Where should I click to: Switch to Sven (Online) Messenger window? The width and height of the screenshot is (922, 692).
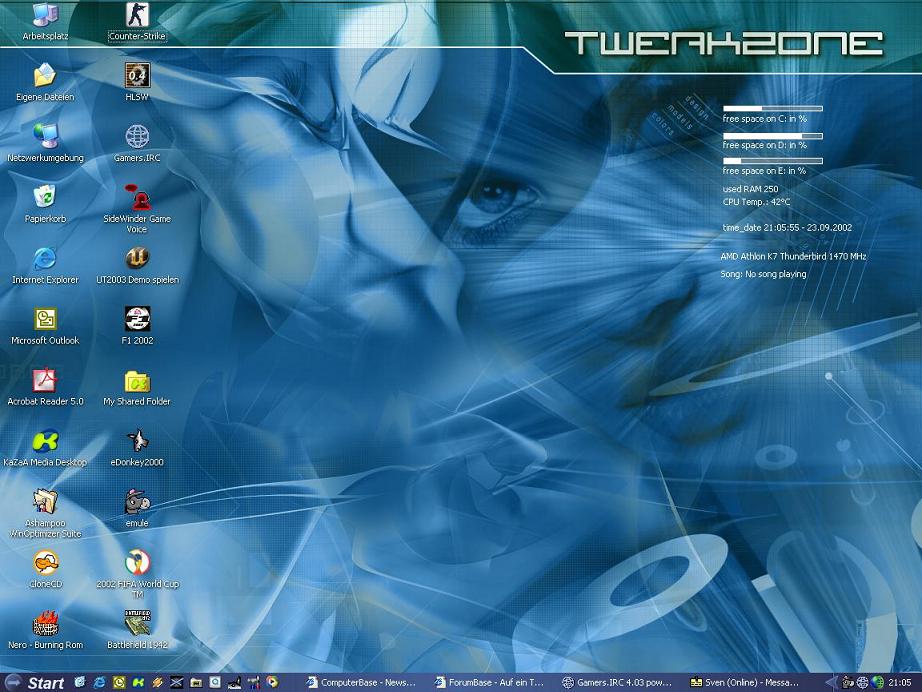point(745,683)
